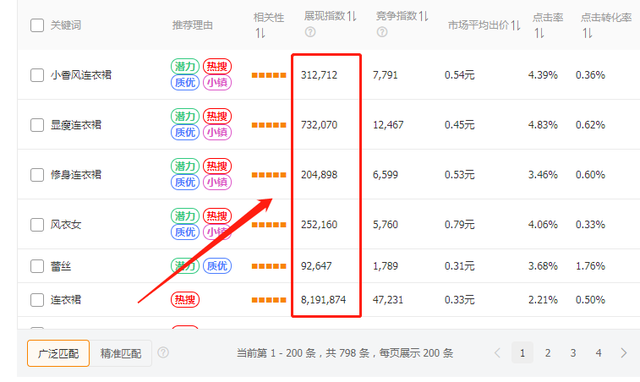Click 热搜 tag in 修身连衣裙 row
The width and height of the screenshot is (640, 382).
(x=217, y=166)
